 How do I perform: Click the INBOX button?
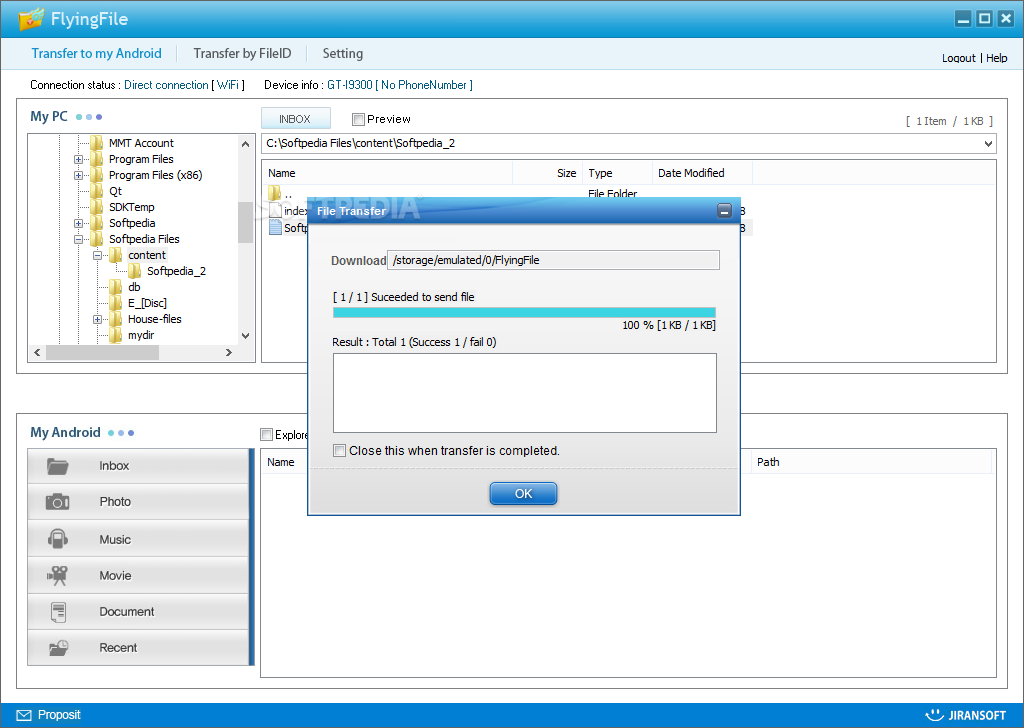295,118
